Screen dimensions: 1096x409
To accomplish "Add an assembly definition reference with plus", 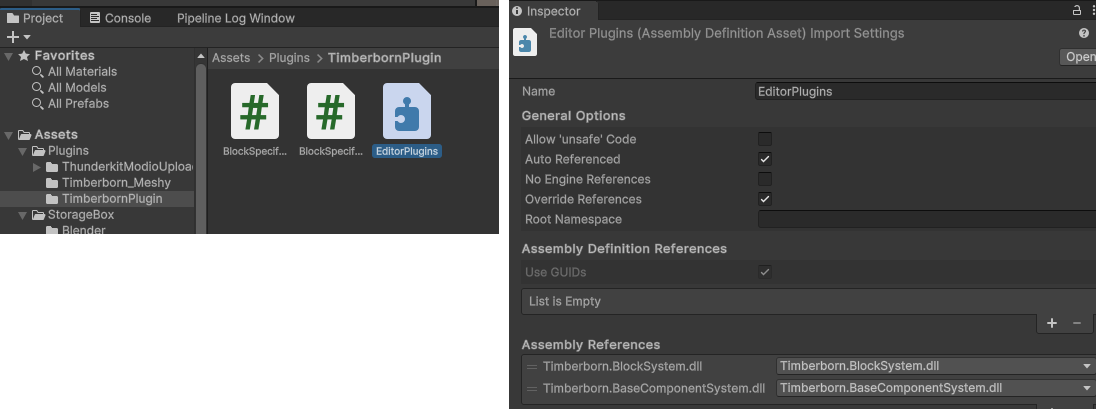I will coord(1052,323).
